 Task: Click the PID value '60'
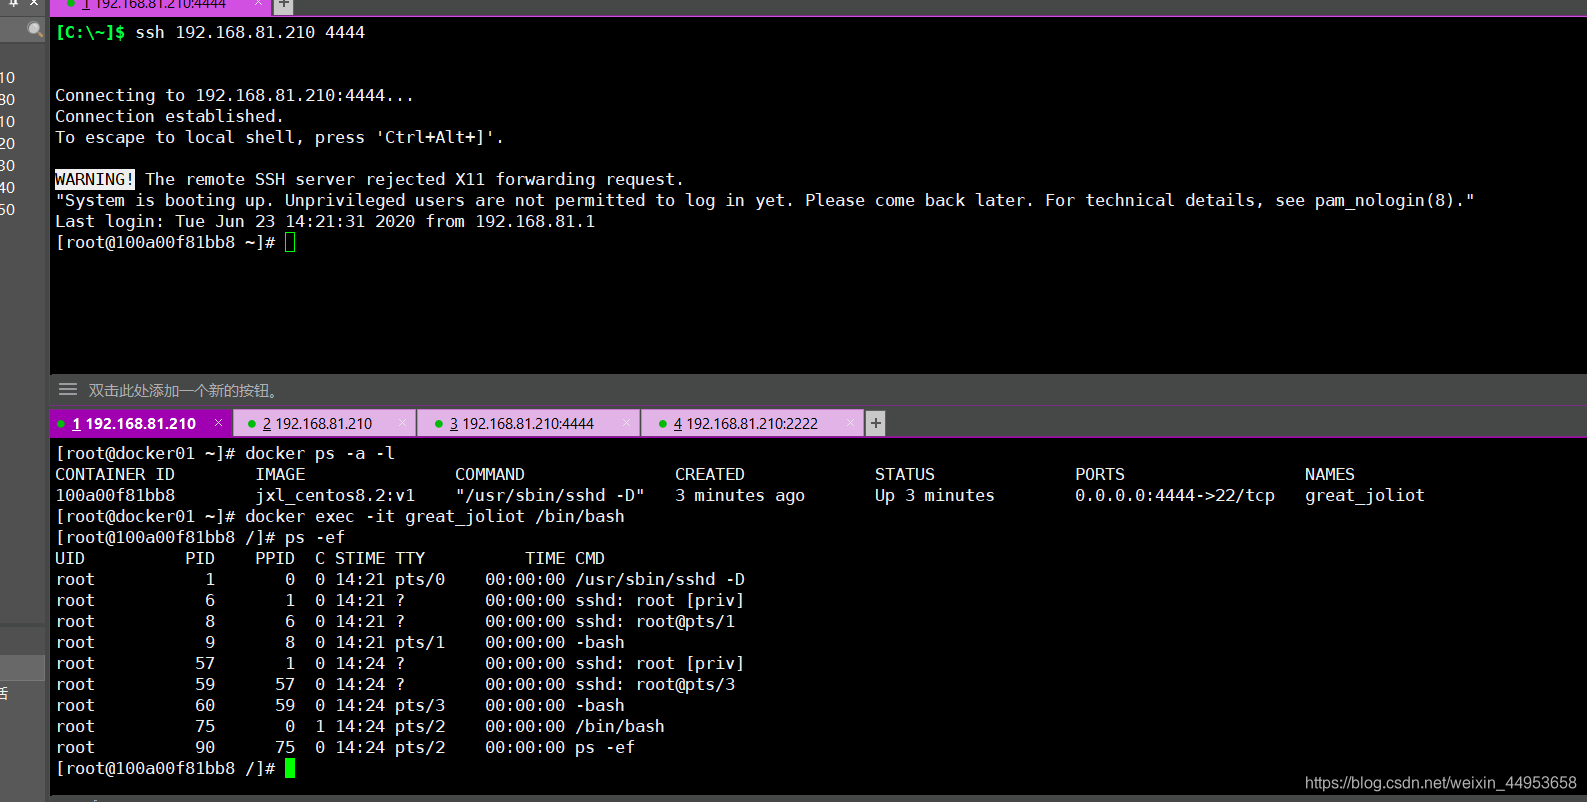205,705
